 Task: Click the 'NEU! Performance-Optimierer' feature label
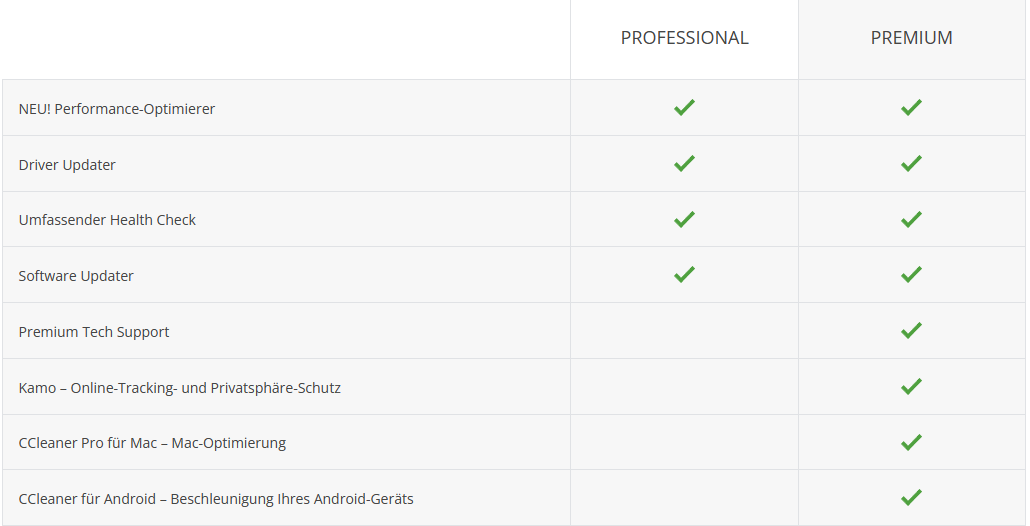click(x=117, y=108)
